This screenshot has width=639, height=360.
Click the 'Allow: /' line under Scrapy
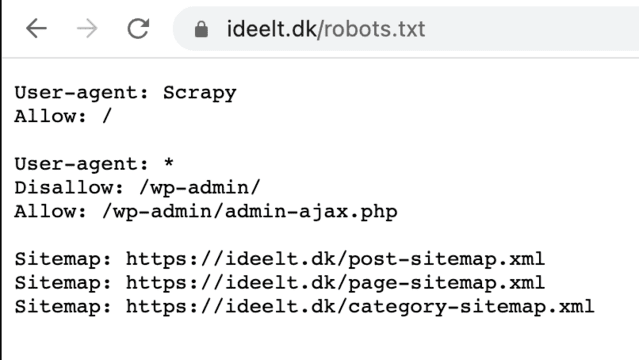tap(63, 116)
